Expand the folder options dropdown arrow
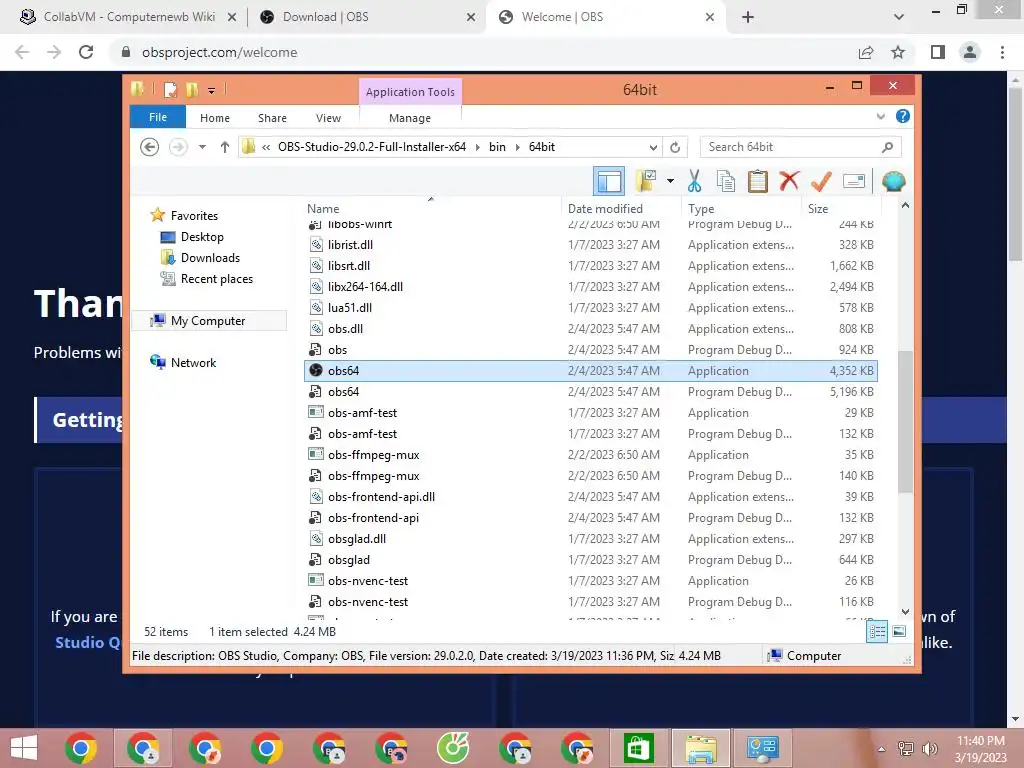The width and height of the screenshot is (1024, 768). [670, 181]
